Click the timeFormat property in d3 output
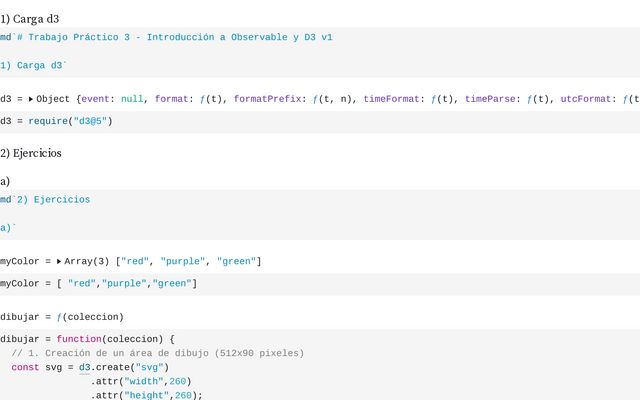Viewport: 640px width, 400px height. 395,99
